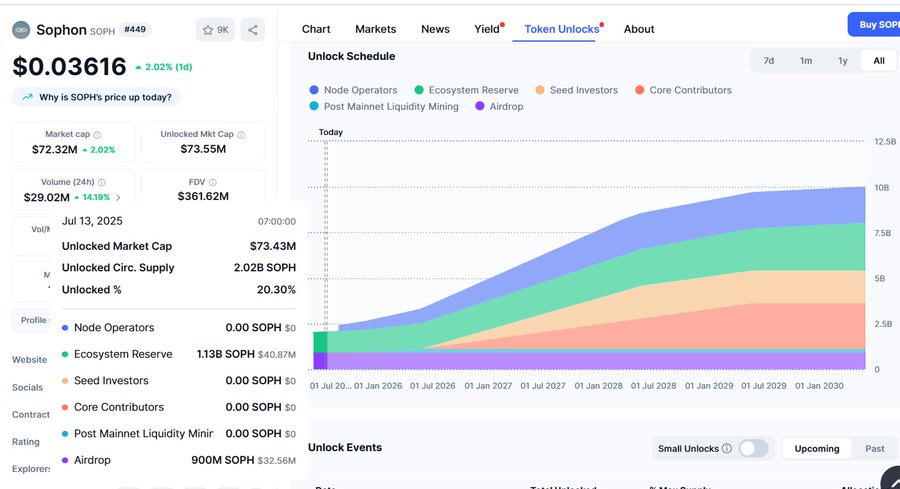The width and height of the screenshot is (900, 489).
Task: Click the 01 Jan 2028 axis label
Action: [598, 386]
